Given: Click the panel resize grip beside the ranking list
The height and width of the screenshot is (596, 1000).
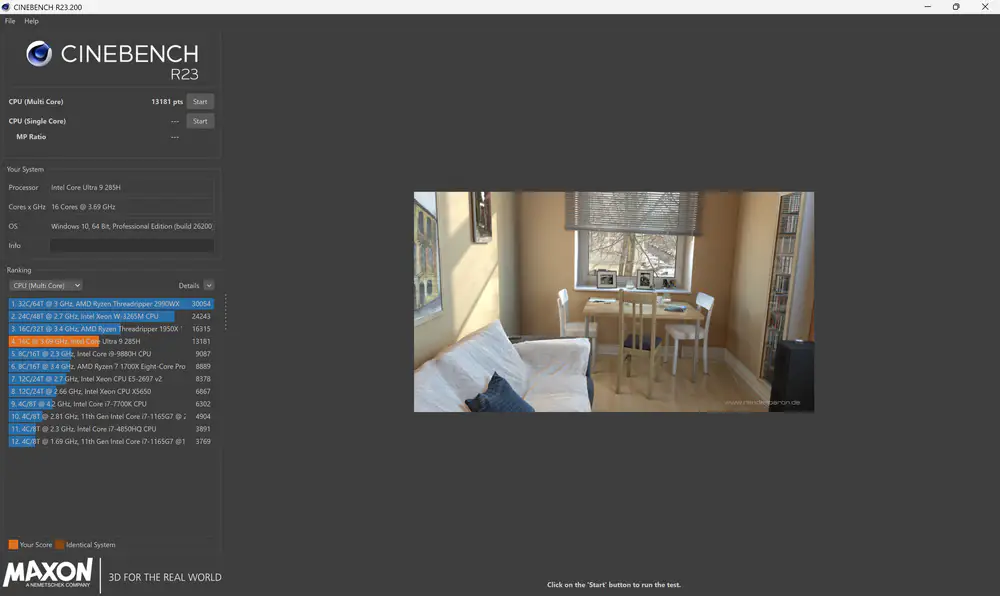Looking at the screenshot, I should [x=225, y=311].
